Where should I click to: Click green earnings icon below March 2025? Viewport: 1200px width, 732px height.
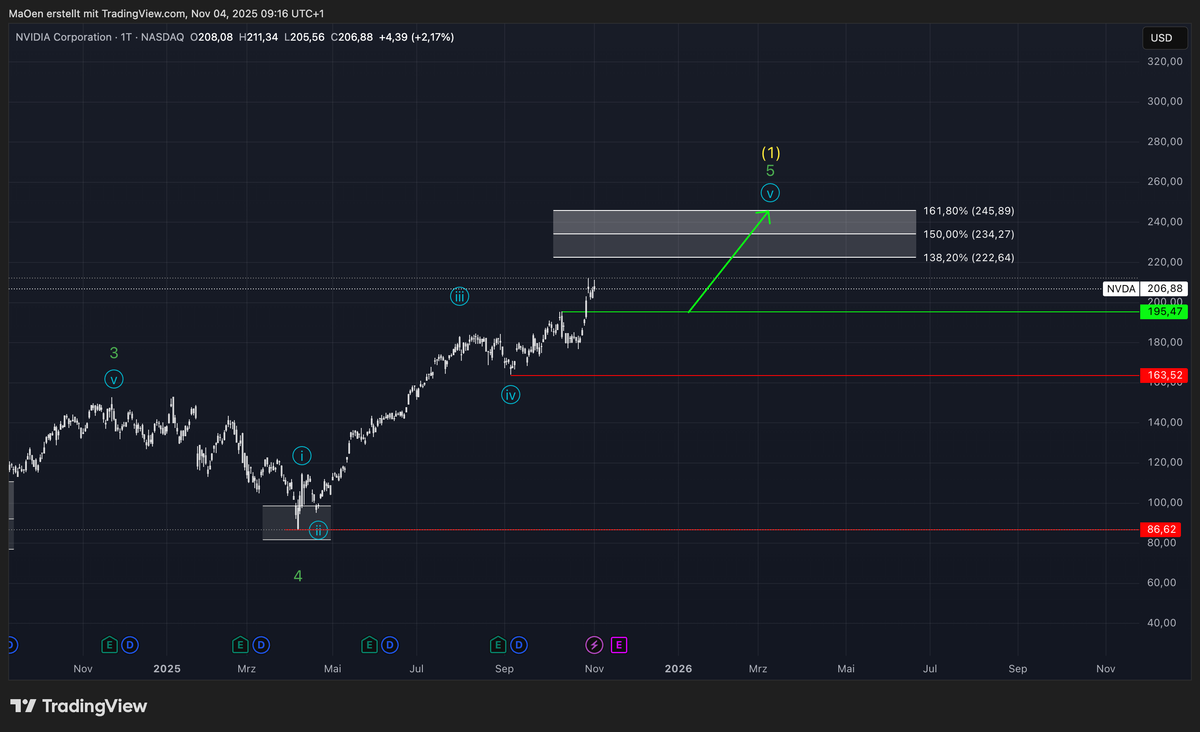(x=240, y=645)
